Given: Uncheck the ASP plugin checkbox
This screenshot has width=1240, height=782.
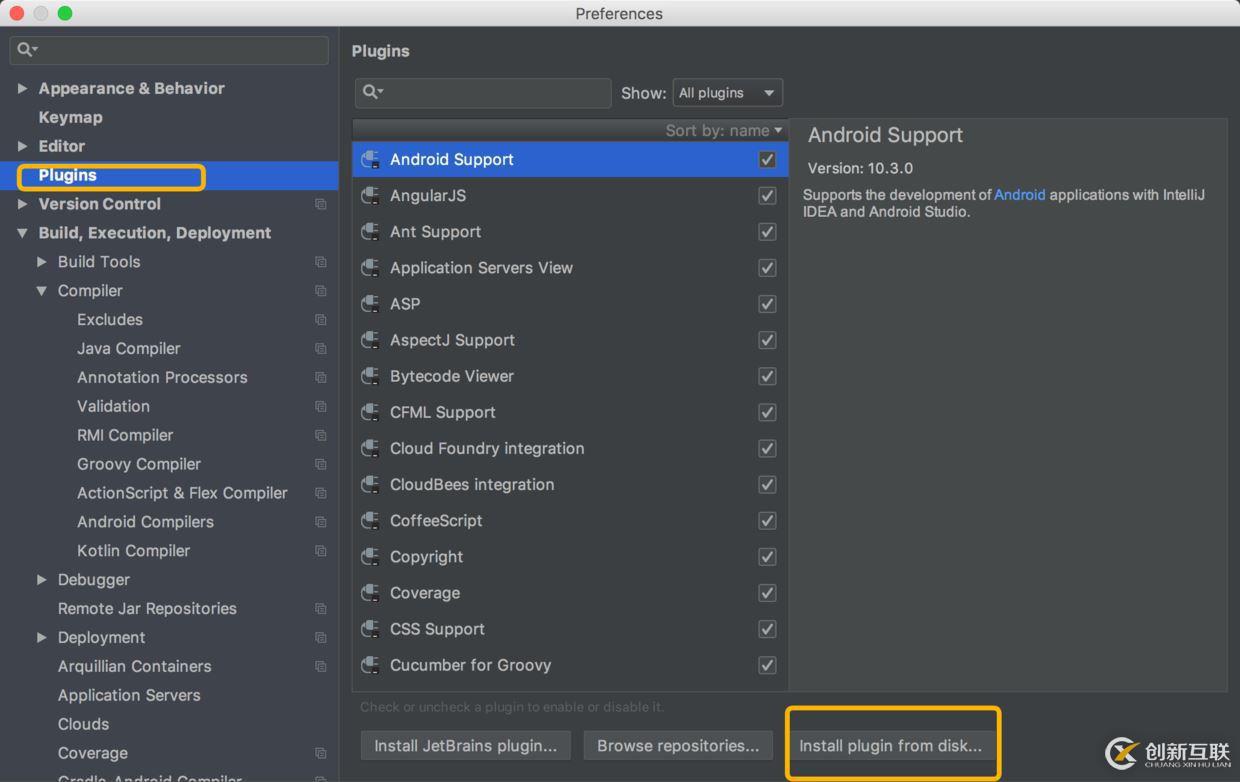Looking at the screenshot, I should point(767,303).
